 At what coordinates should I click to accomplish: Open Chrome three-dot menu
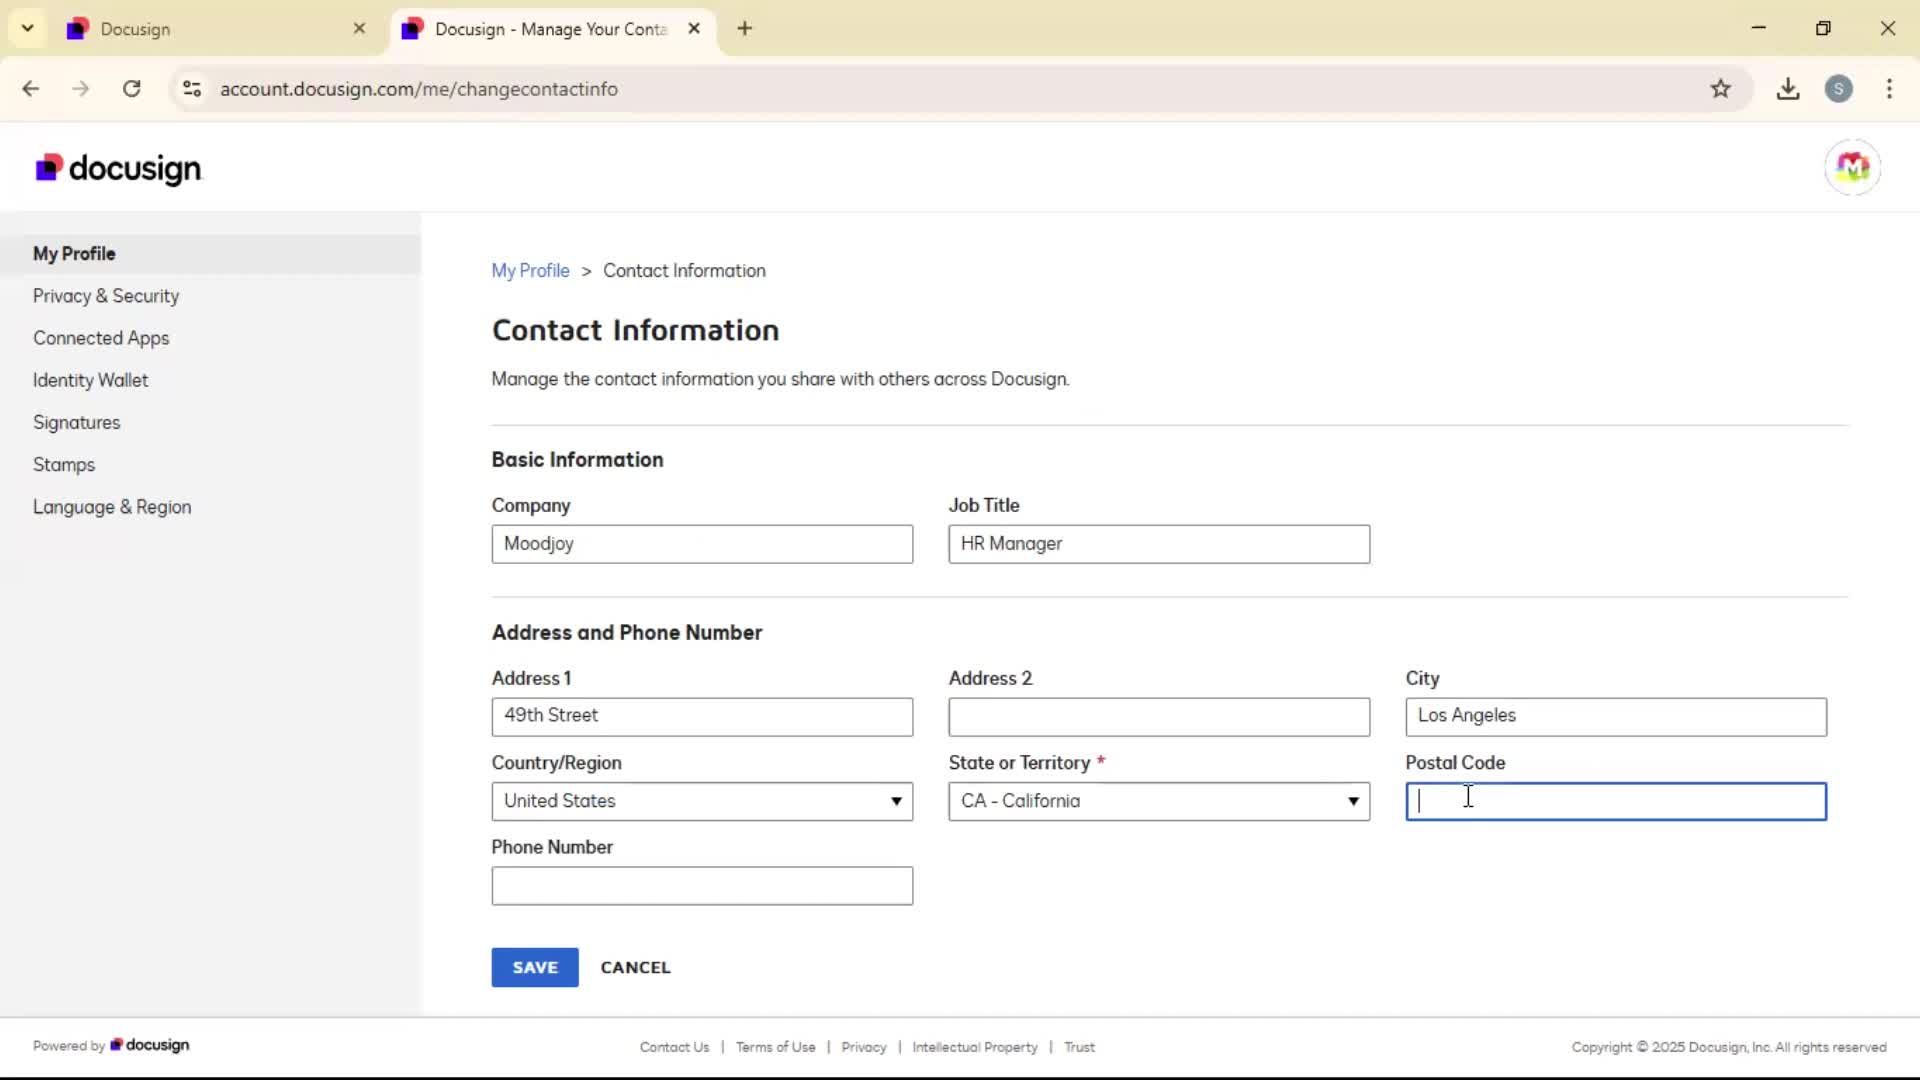pyautogui.click(x=1889, y=89)
